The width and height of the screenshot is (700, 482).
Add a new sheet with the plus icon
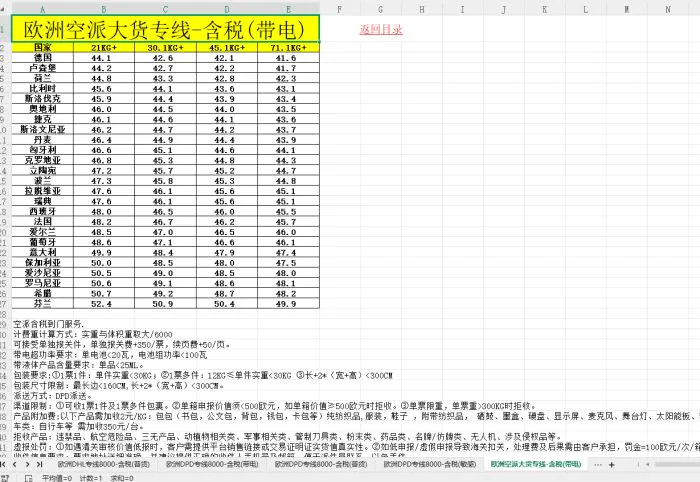coord(612,465)
